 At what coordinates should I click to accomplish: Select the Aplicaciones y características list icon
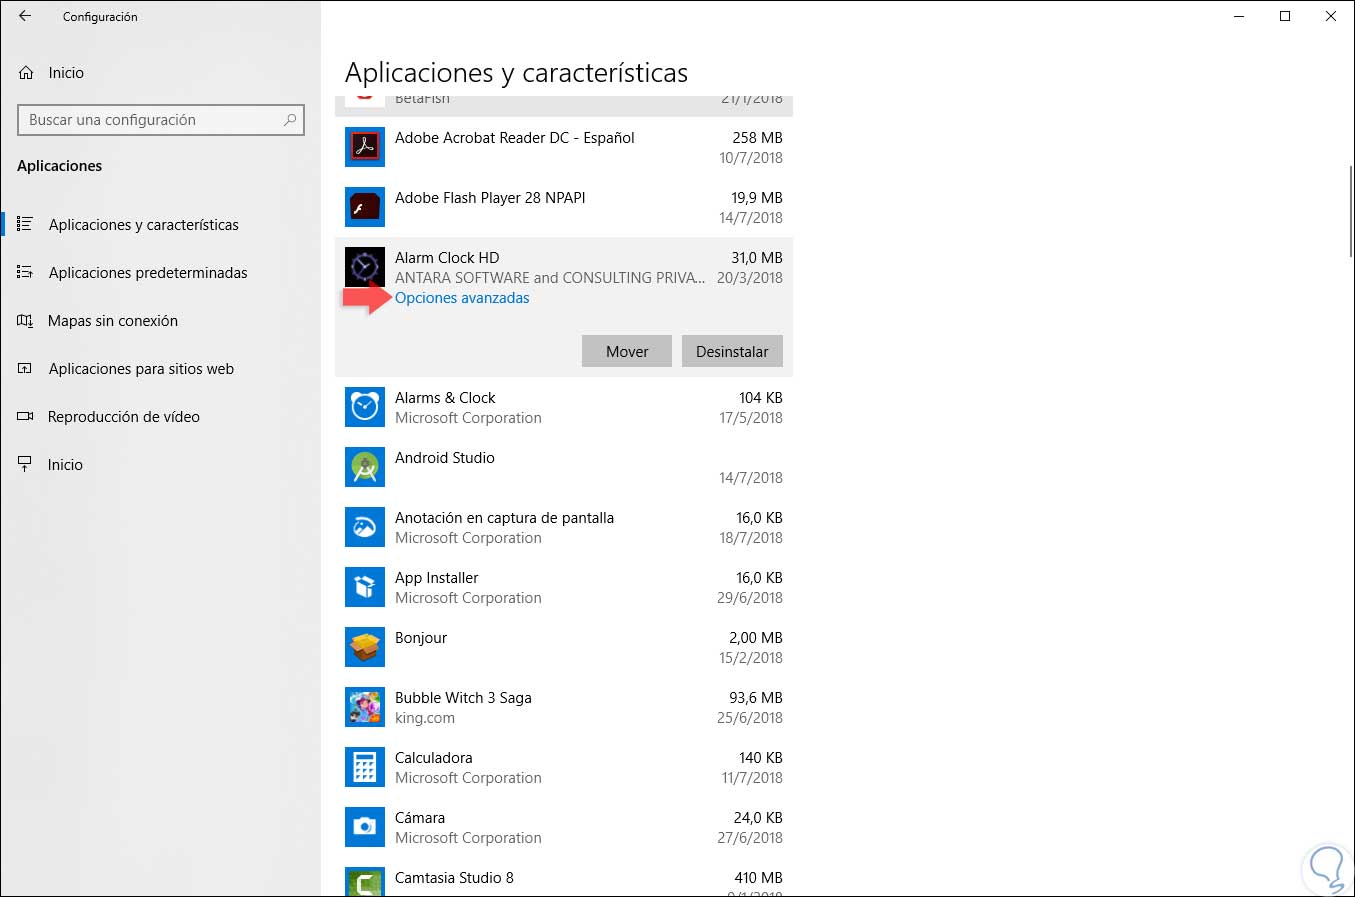[x=25, y=224]
